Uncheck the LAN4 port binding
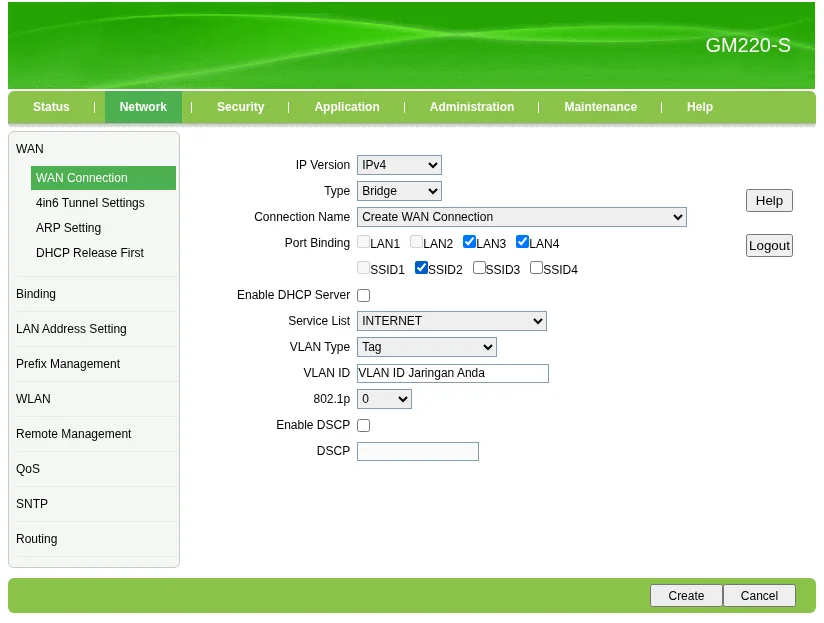The image size is (824, 623). pos(522,242)
